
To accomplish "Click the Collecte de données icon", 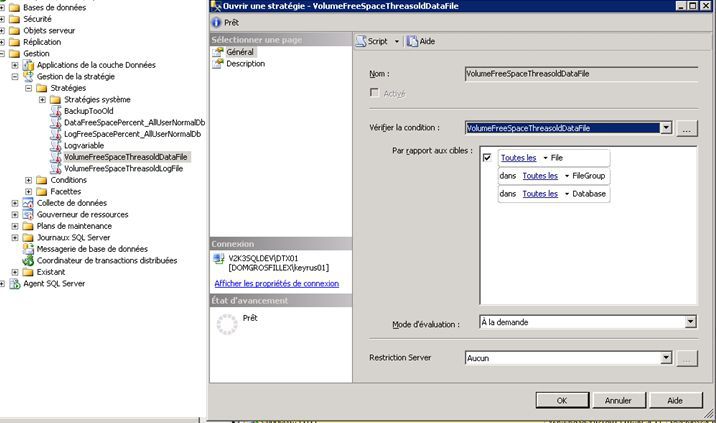I will 28,203.
